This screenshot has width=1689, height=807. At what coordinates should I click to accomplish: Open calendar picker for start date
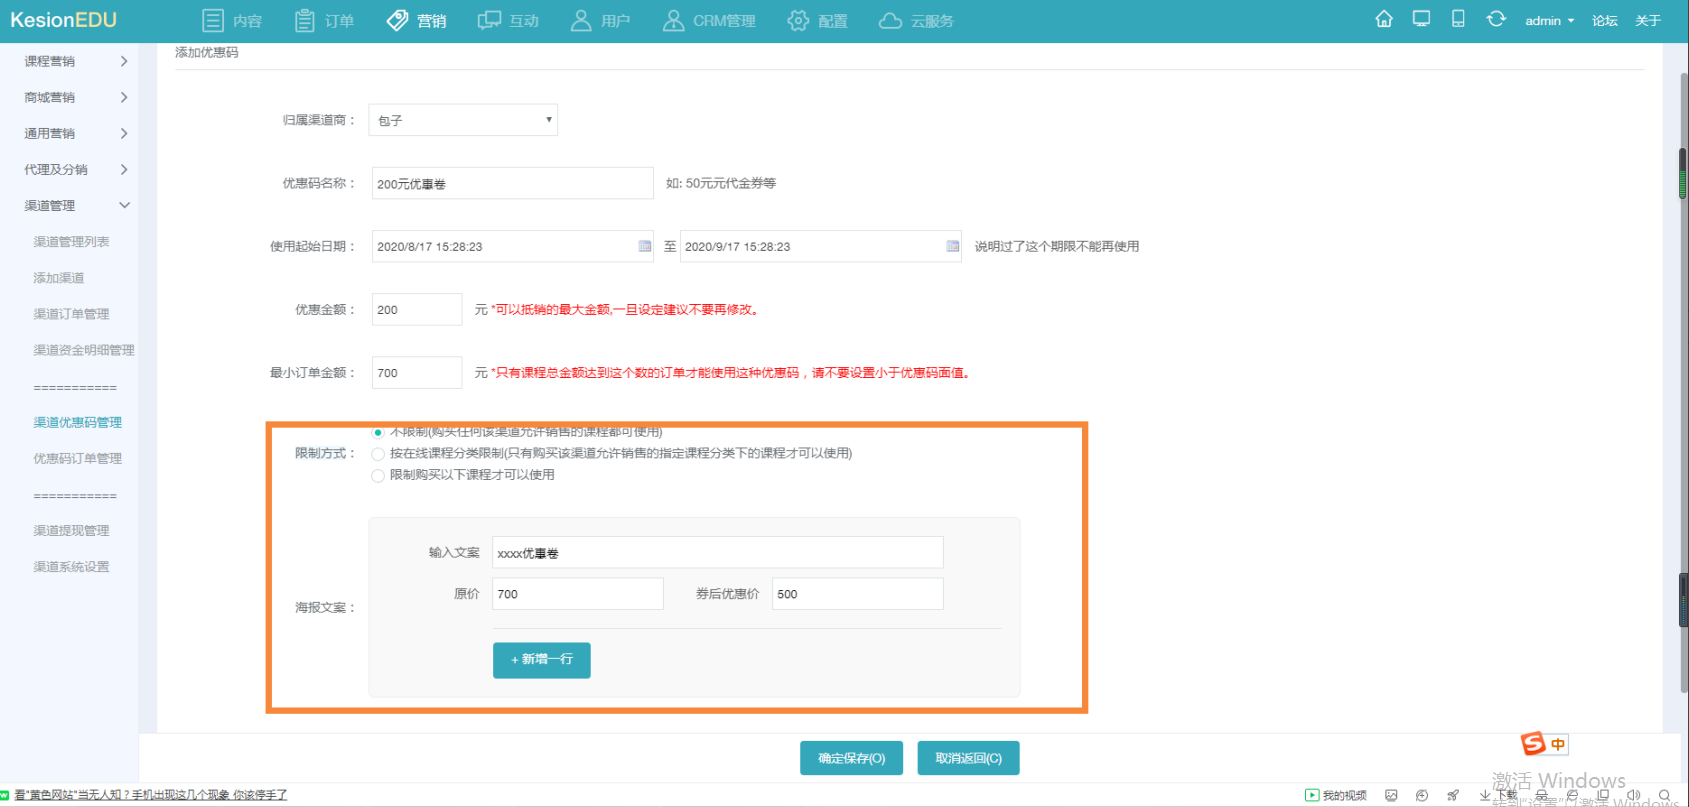click(645, 246)
